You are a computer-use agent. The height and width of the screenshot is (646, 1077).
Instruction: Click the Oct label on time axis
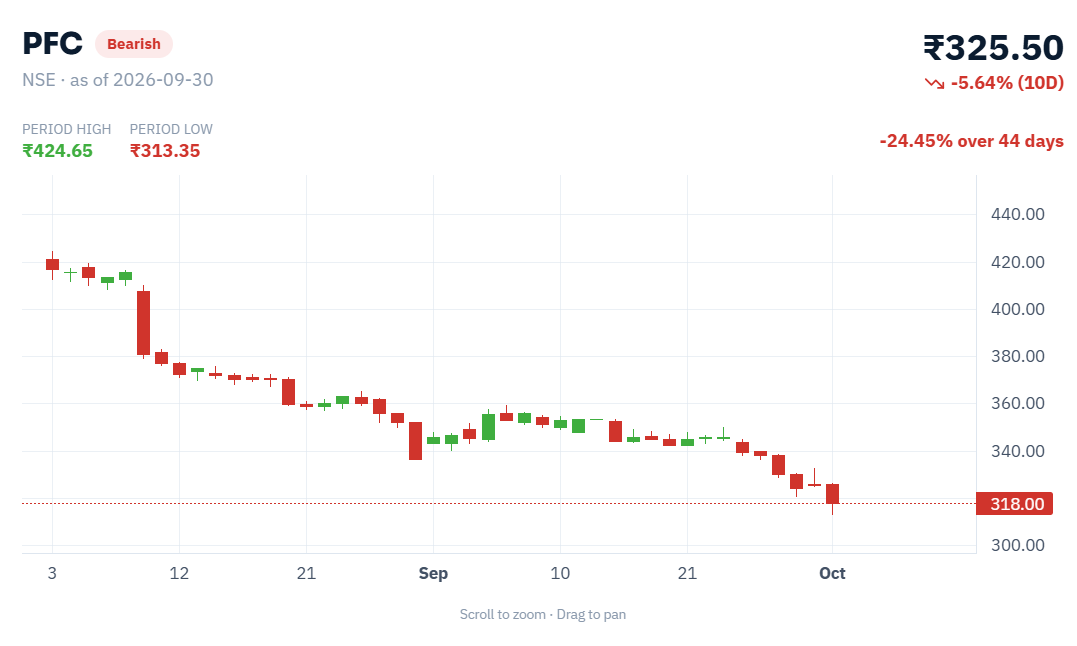pyautogui.click(x=832, y=573)
